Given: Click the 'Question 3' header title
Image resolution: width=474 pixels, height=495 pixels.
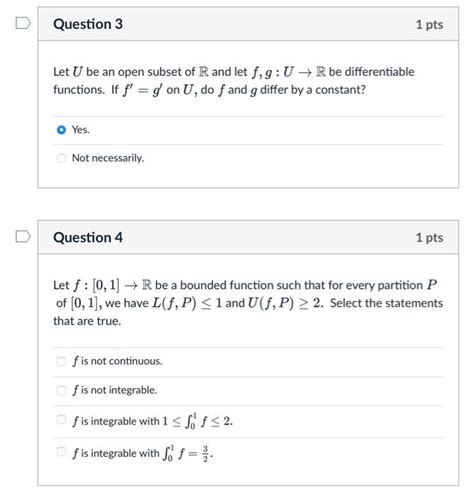Looking at the screenshot, I should [x=88, y=24].
